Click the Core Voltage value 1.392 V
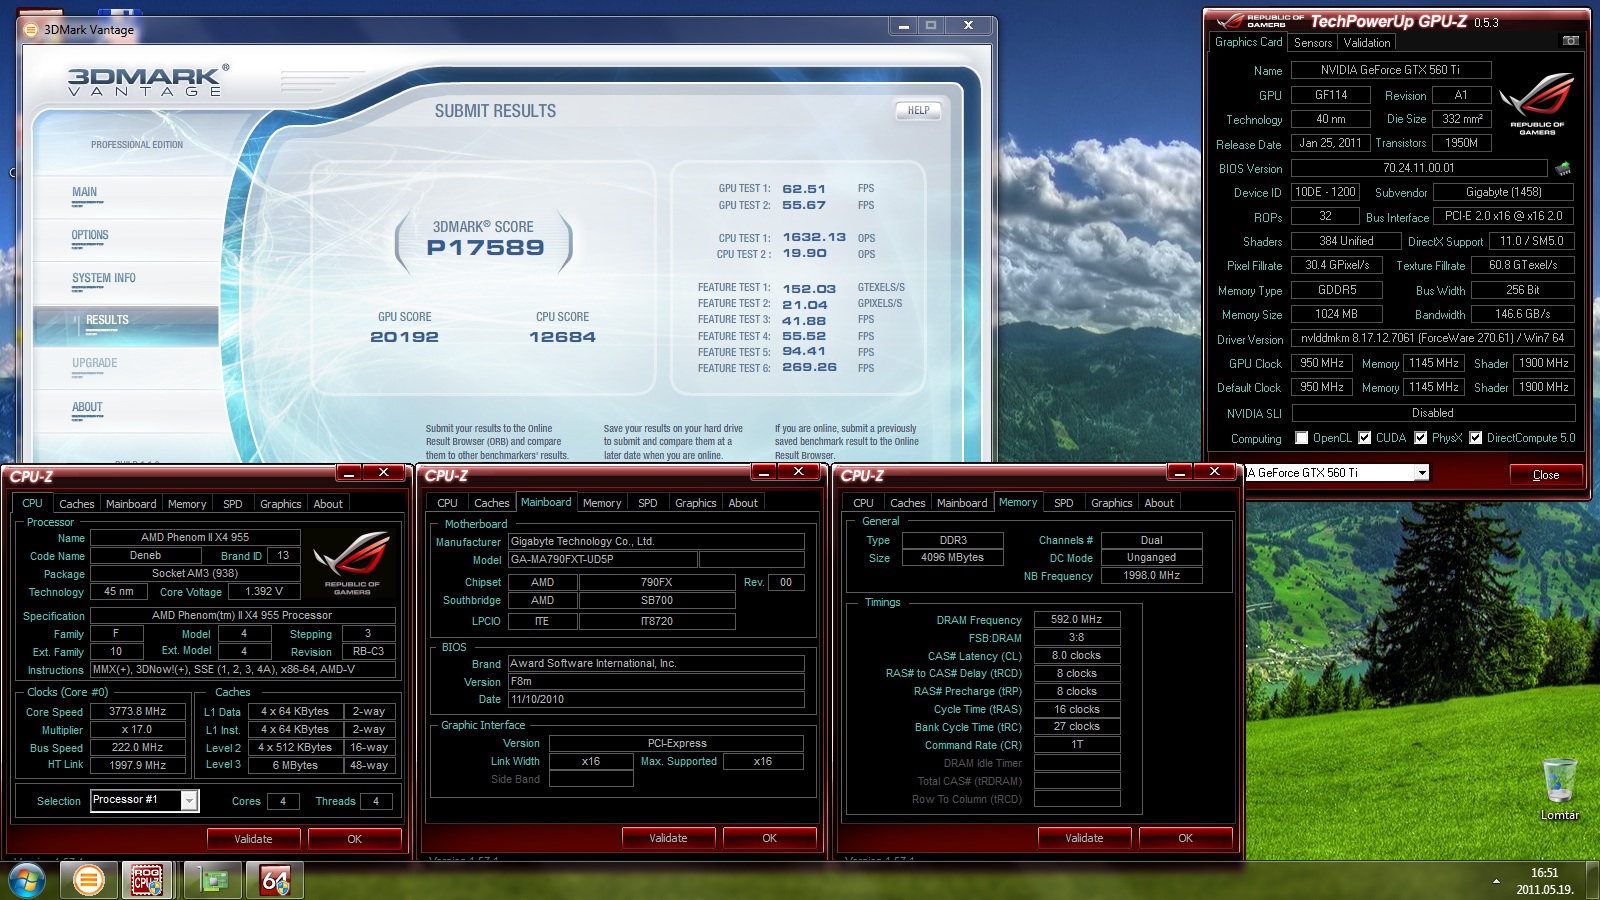This screenshot has height=900, width=1600. pos(264,591)
